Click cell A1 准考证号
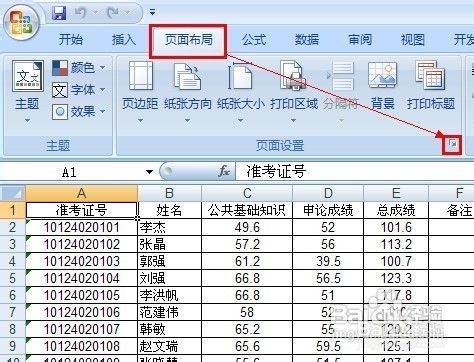This screenshot has height=362, width=474. (82, 210)
